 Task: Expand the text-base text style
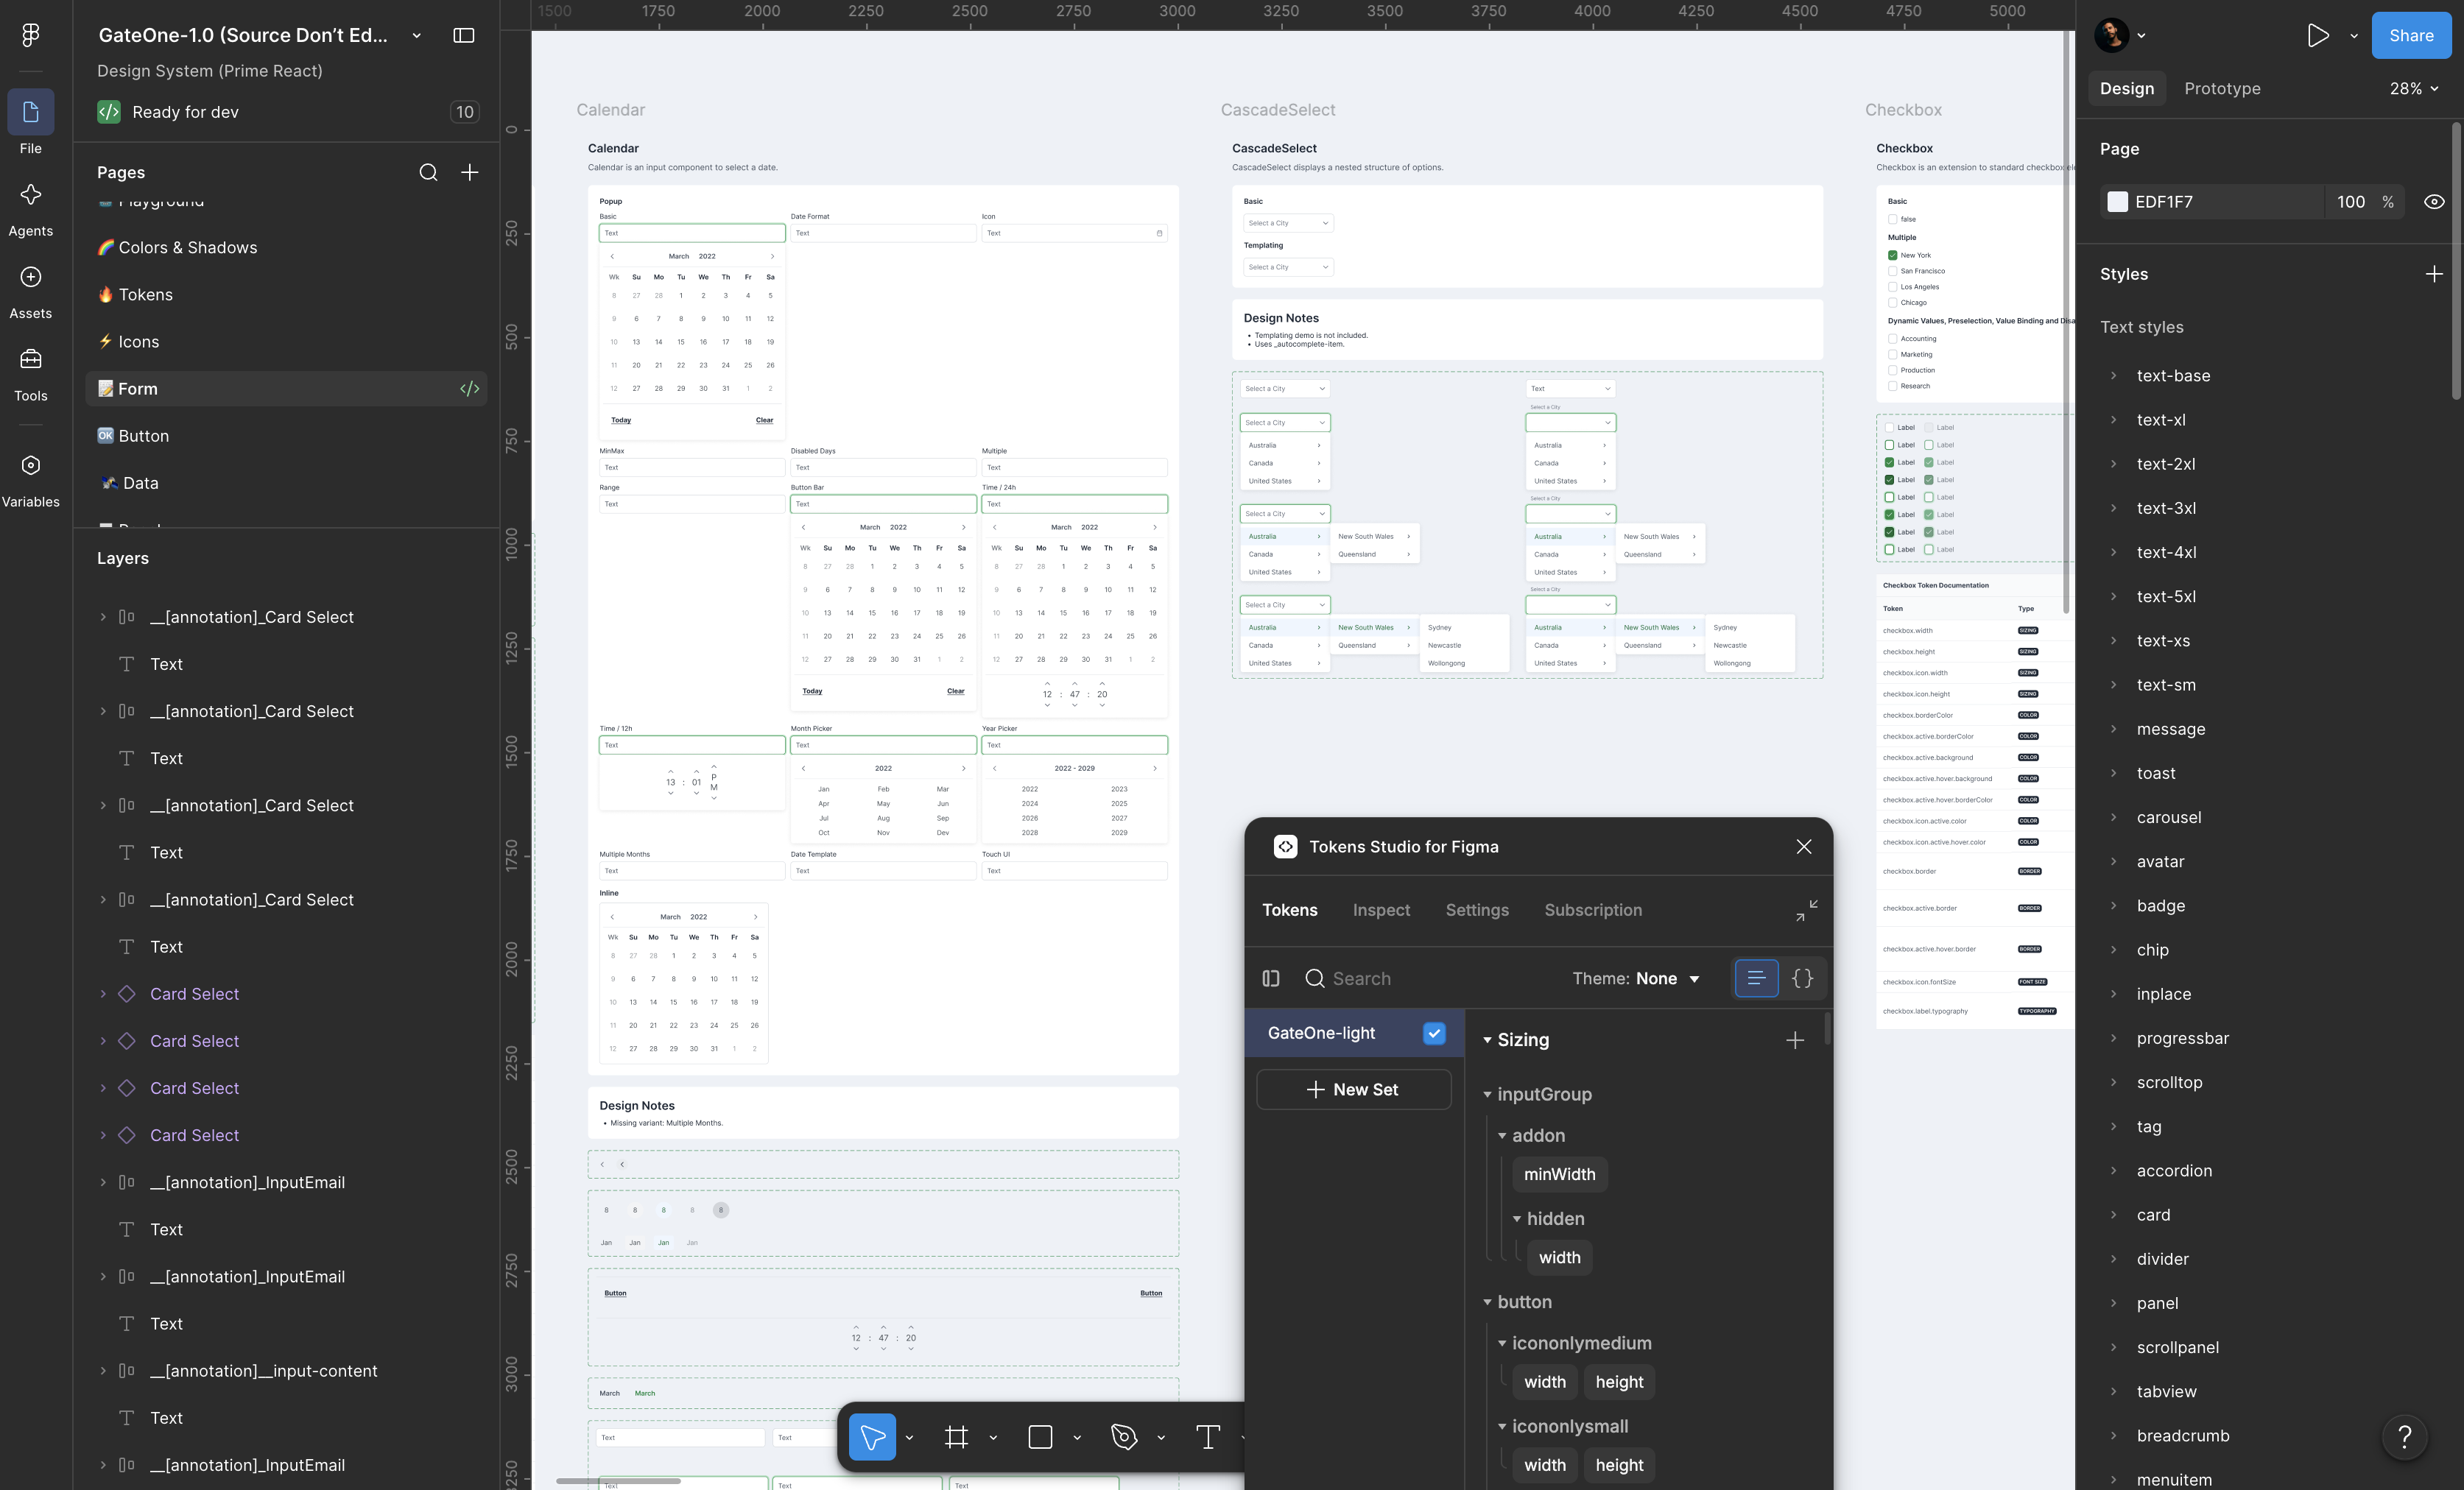2113,376
